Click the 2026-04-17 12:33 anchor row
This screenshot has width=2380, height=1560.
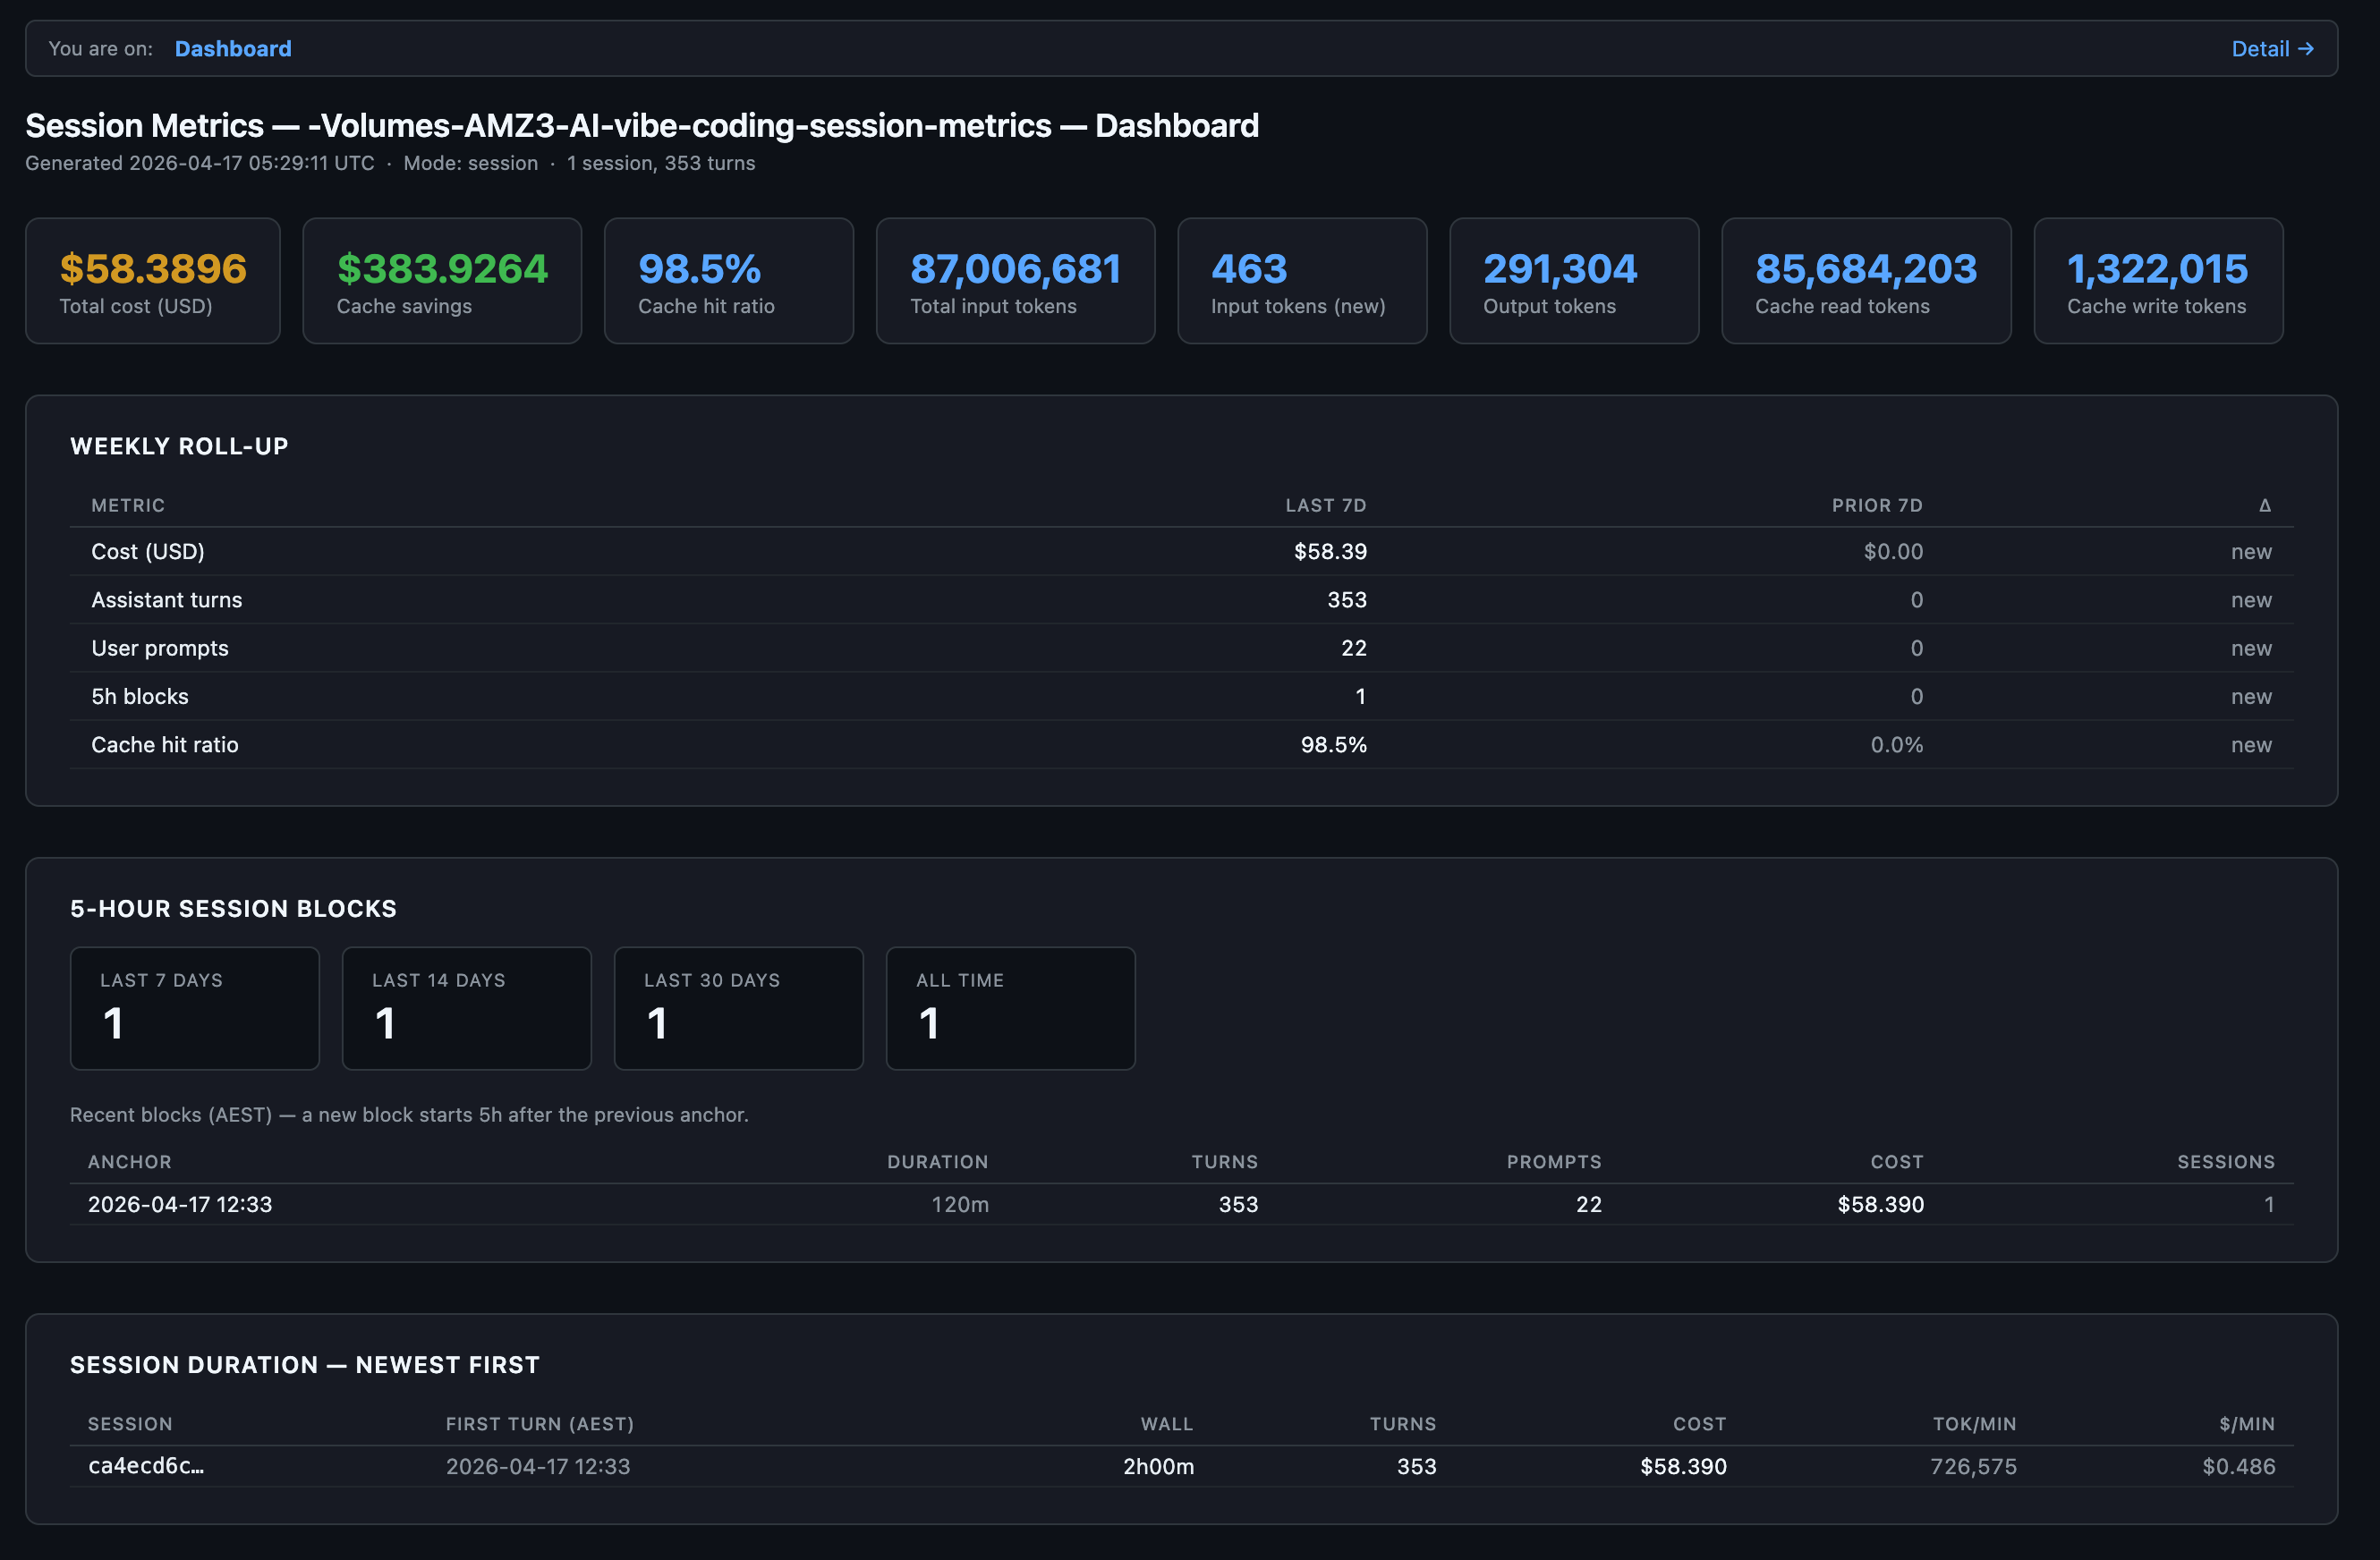[x=180, y=1204]
